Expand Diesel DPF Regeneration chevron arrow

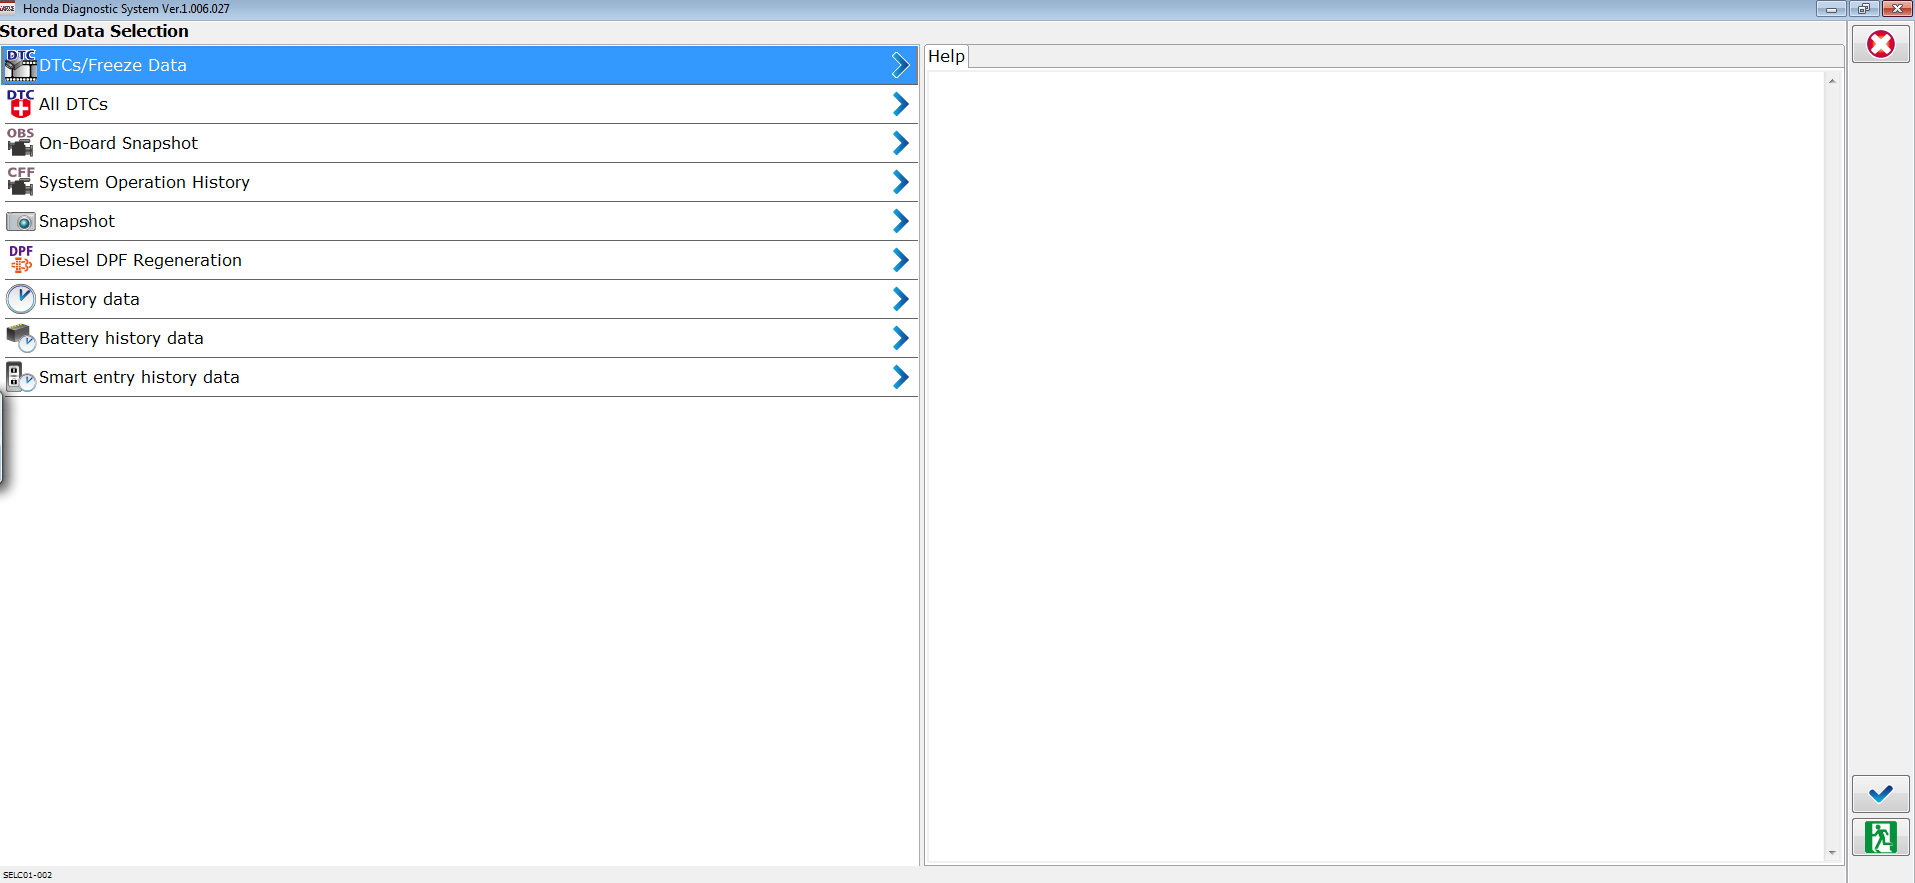click(x=900, y=260)
